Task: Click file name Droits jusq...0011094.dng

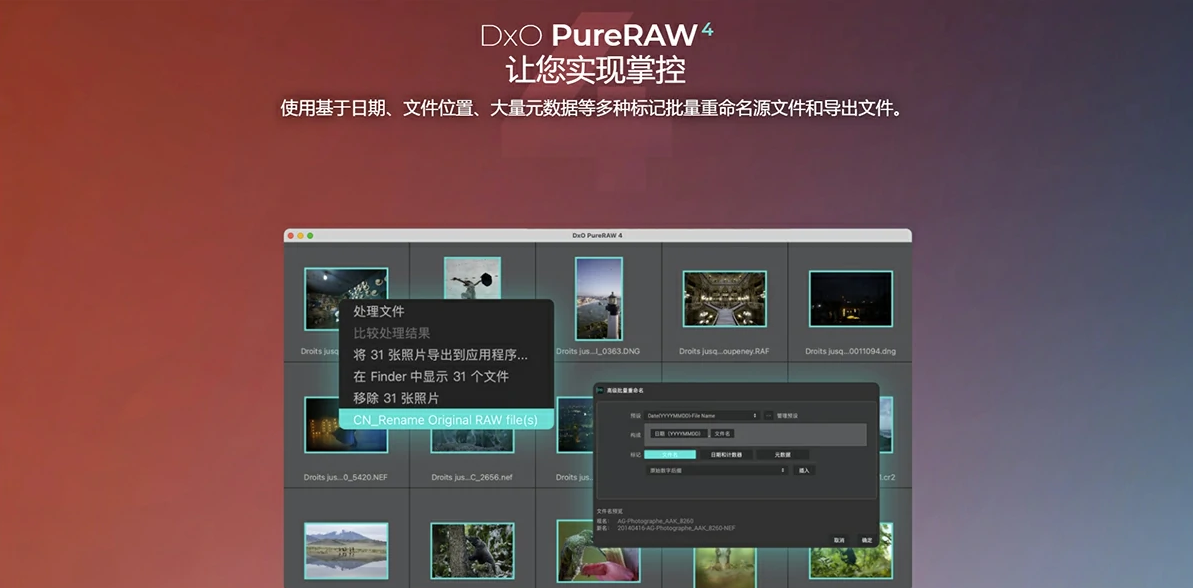Action: [850, 351]
